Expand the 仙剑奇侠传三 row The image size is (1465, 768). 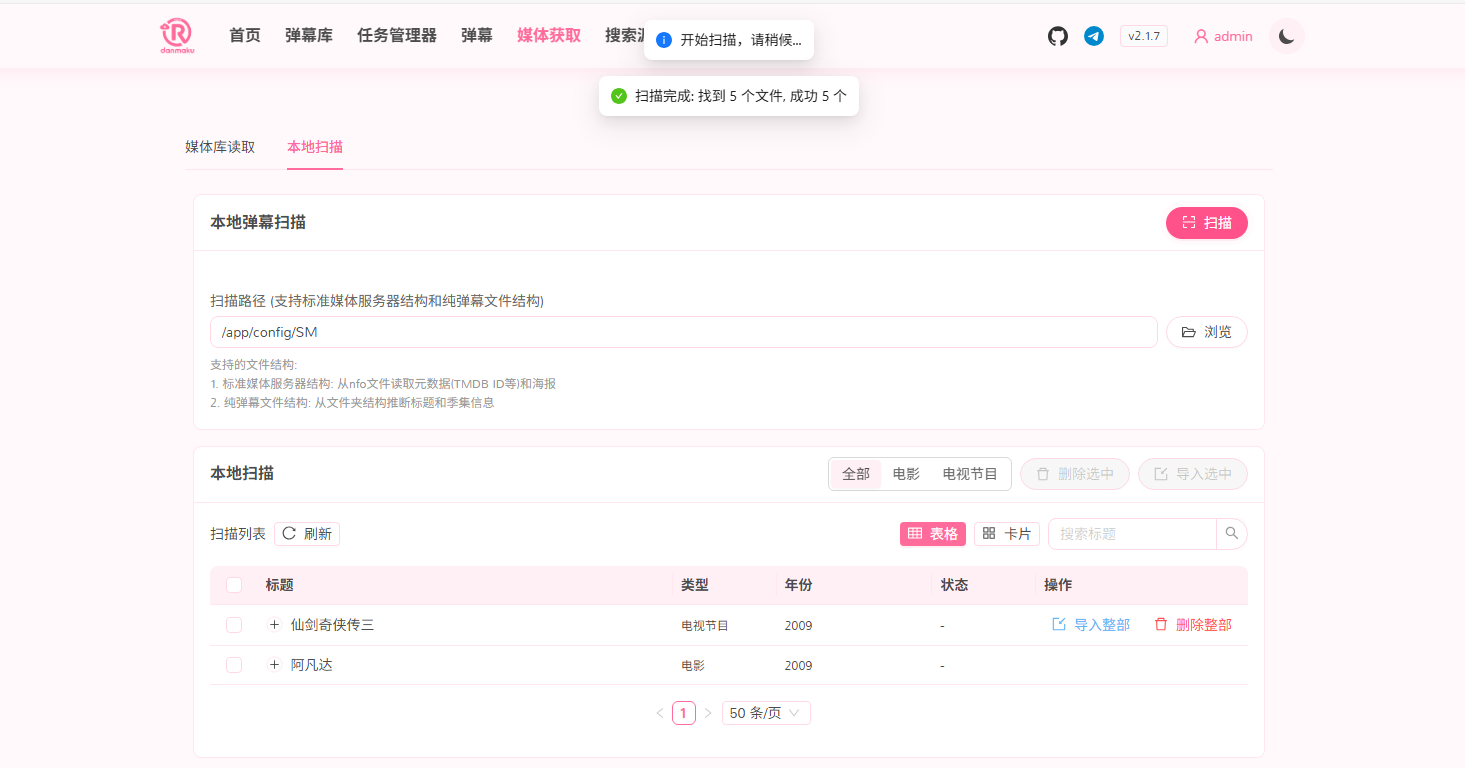point(274,625)
